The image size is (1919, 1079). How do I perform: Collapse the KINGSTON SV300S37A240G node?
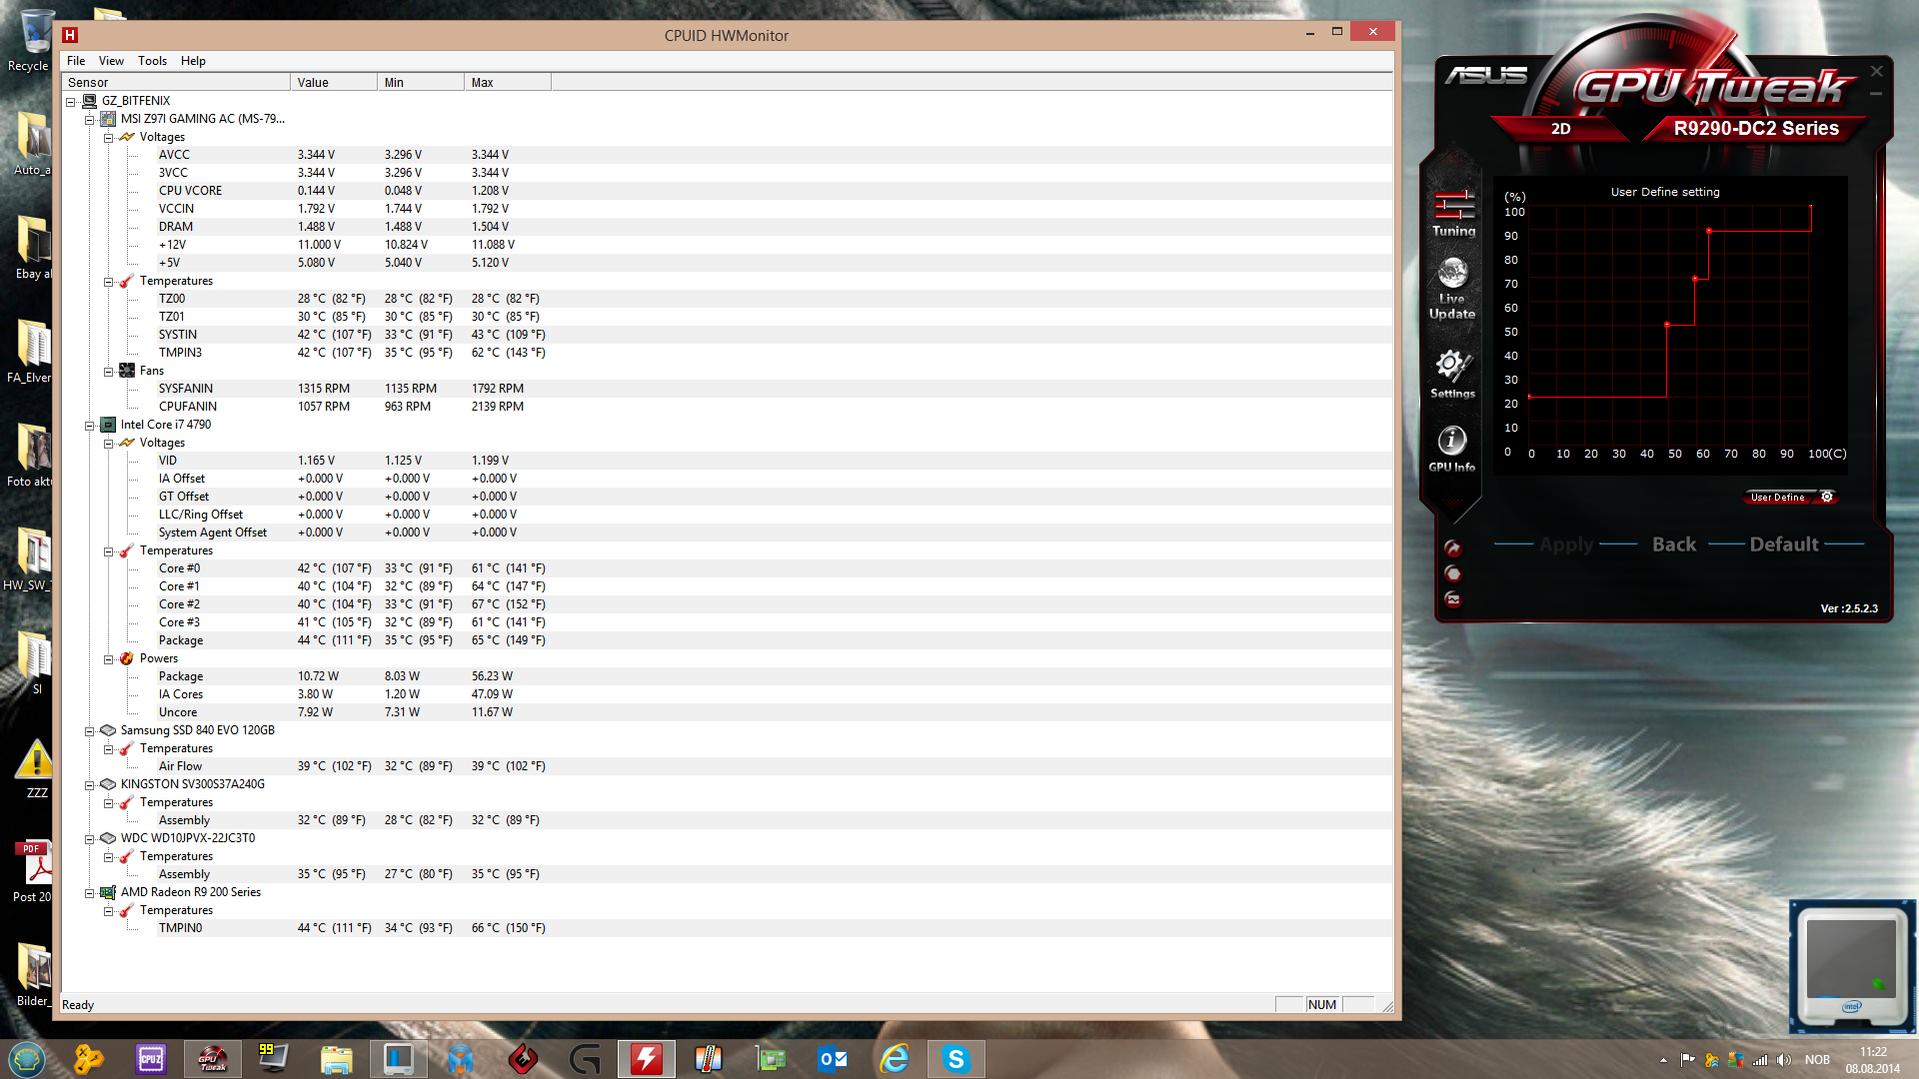90,785
